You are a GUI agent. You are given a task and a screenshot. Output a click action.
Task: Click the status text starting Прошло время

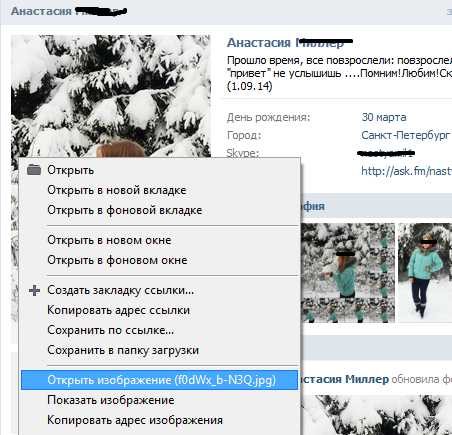pyautogui.click(x=339, y=73)
